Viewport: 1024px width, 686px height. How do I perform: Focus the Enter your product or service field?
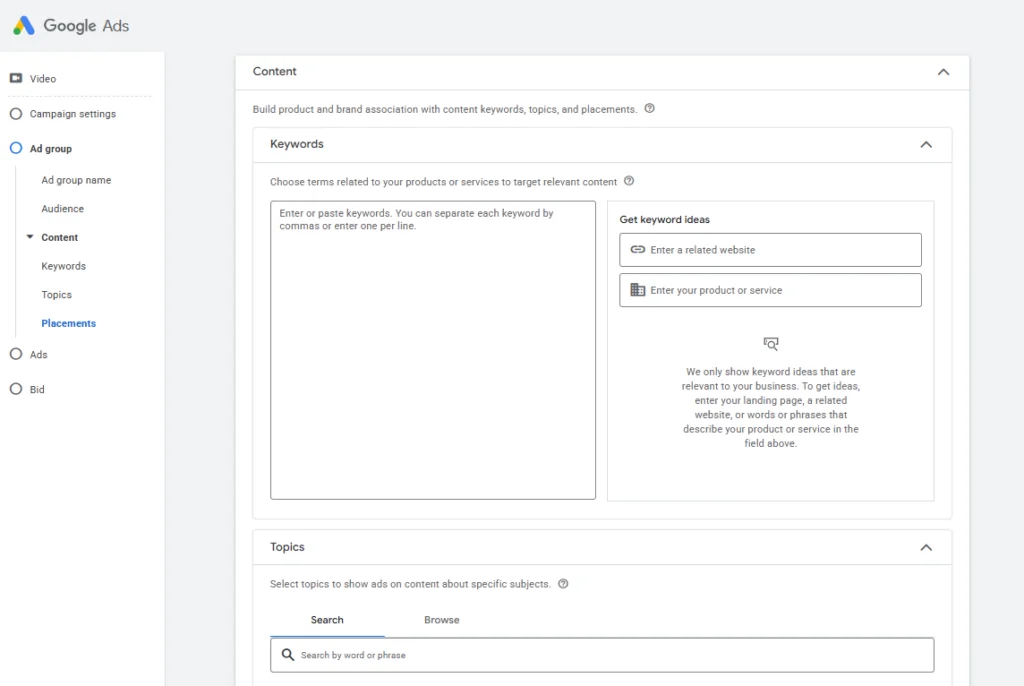tap(771, 290)
